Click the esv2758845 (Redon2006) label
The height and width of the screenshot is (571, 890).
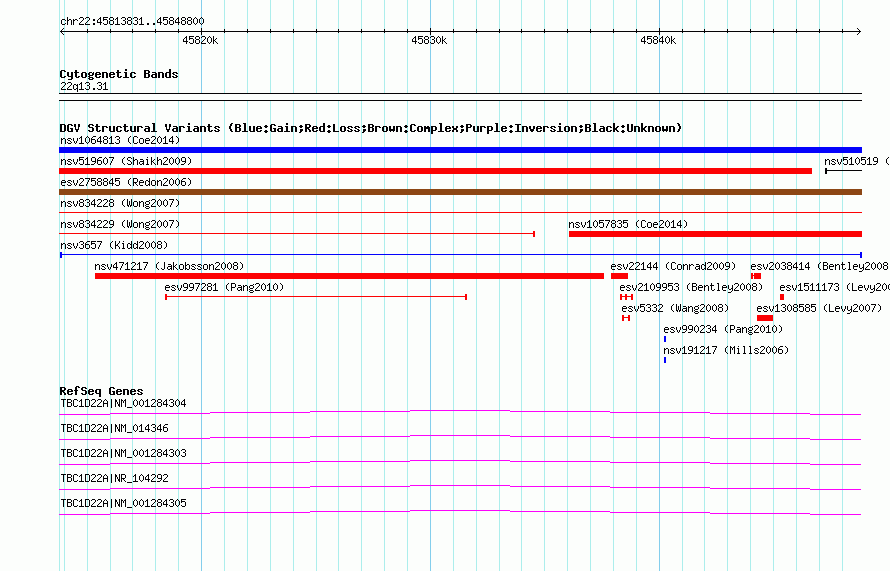[126, 182]
